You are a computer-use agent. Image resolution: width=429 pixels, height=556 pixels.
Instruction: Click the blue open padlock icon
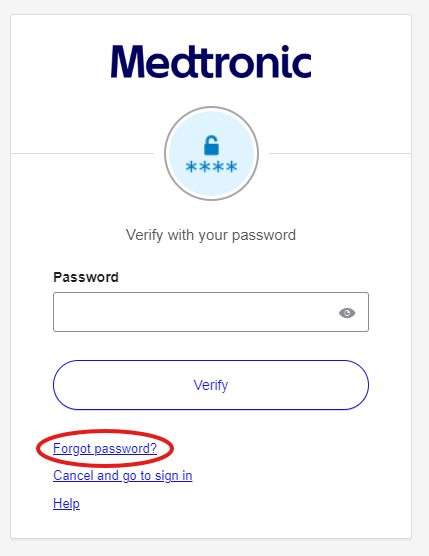211,145
